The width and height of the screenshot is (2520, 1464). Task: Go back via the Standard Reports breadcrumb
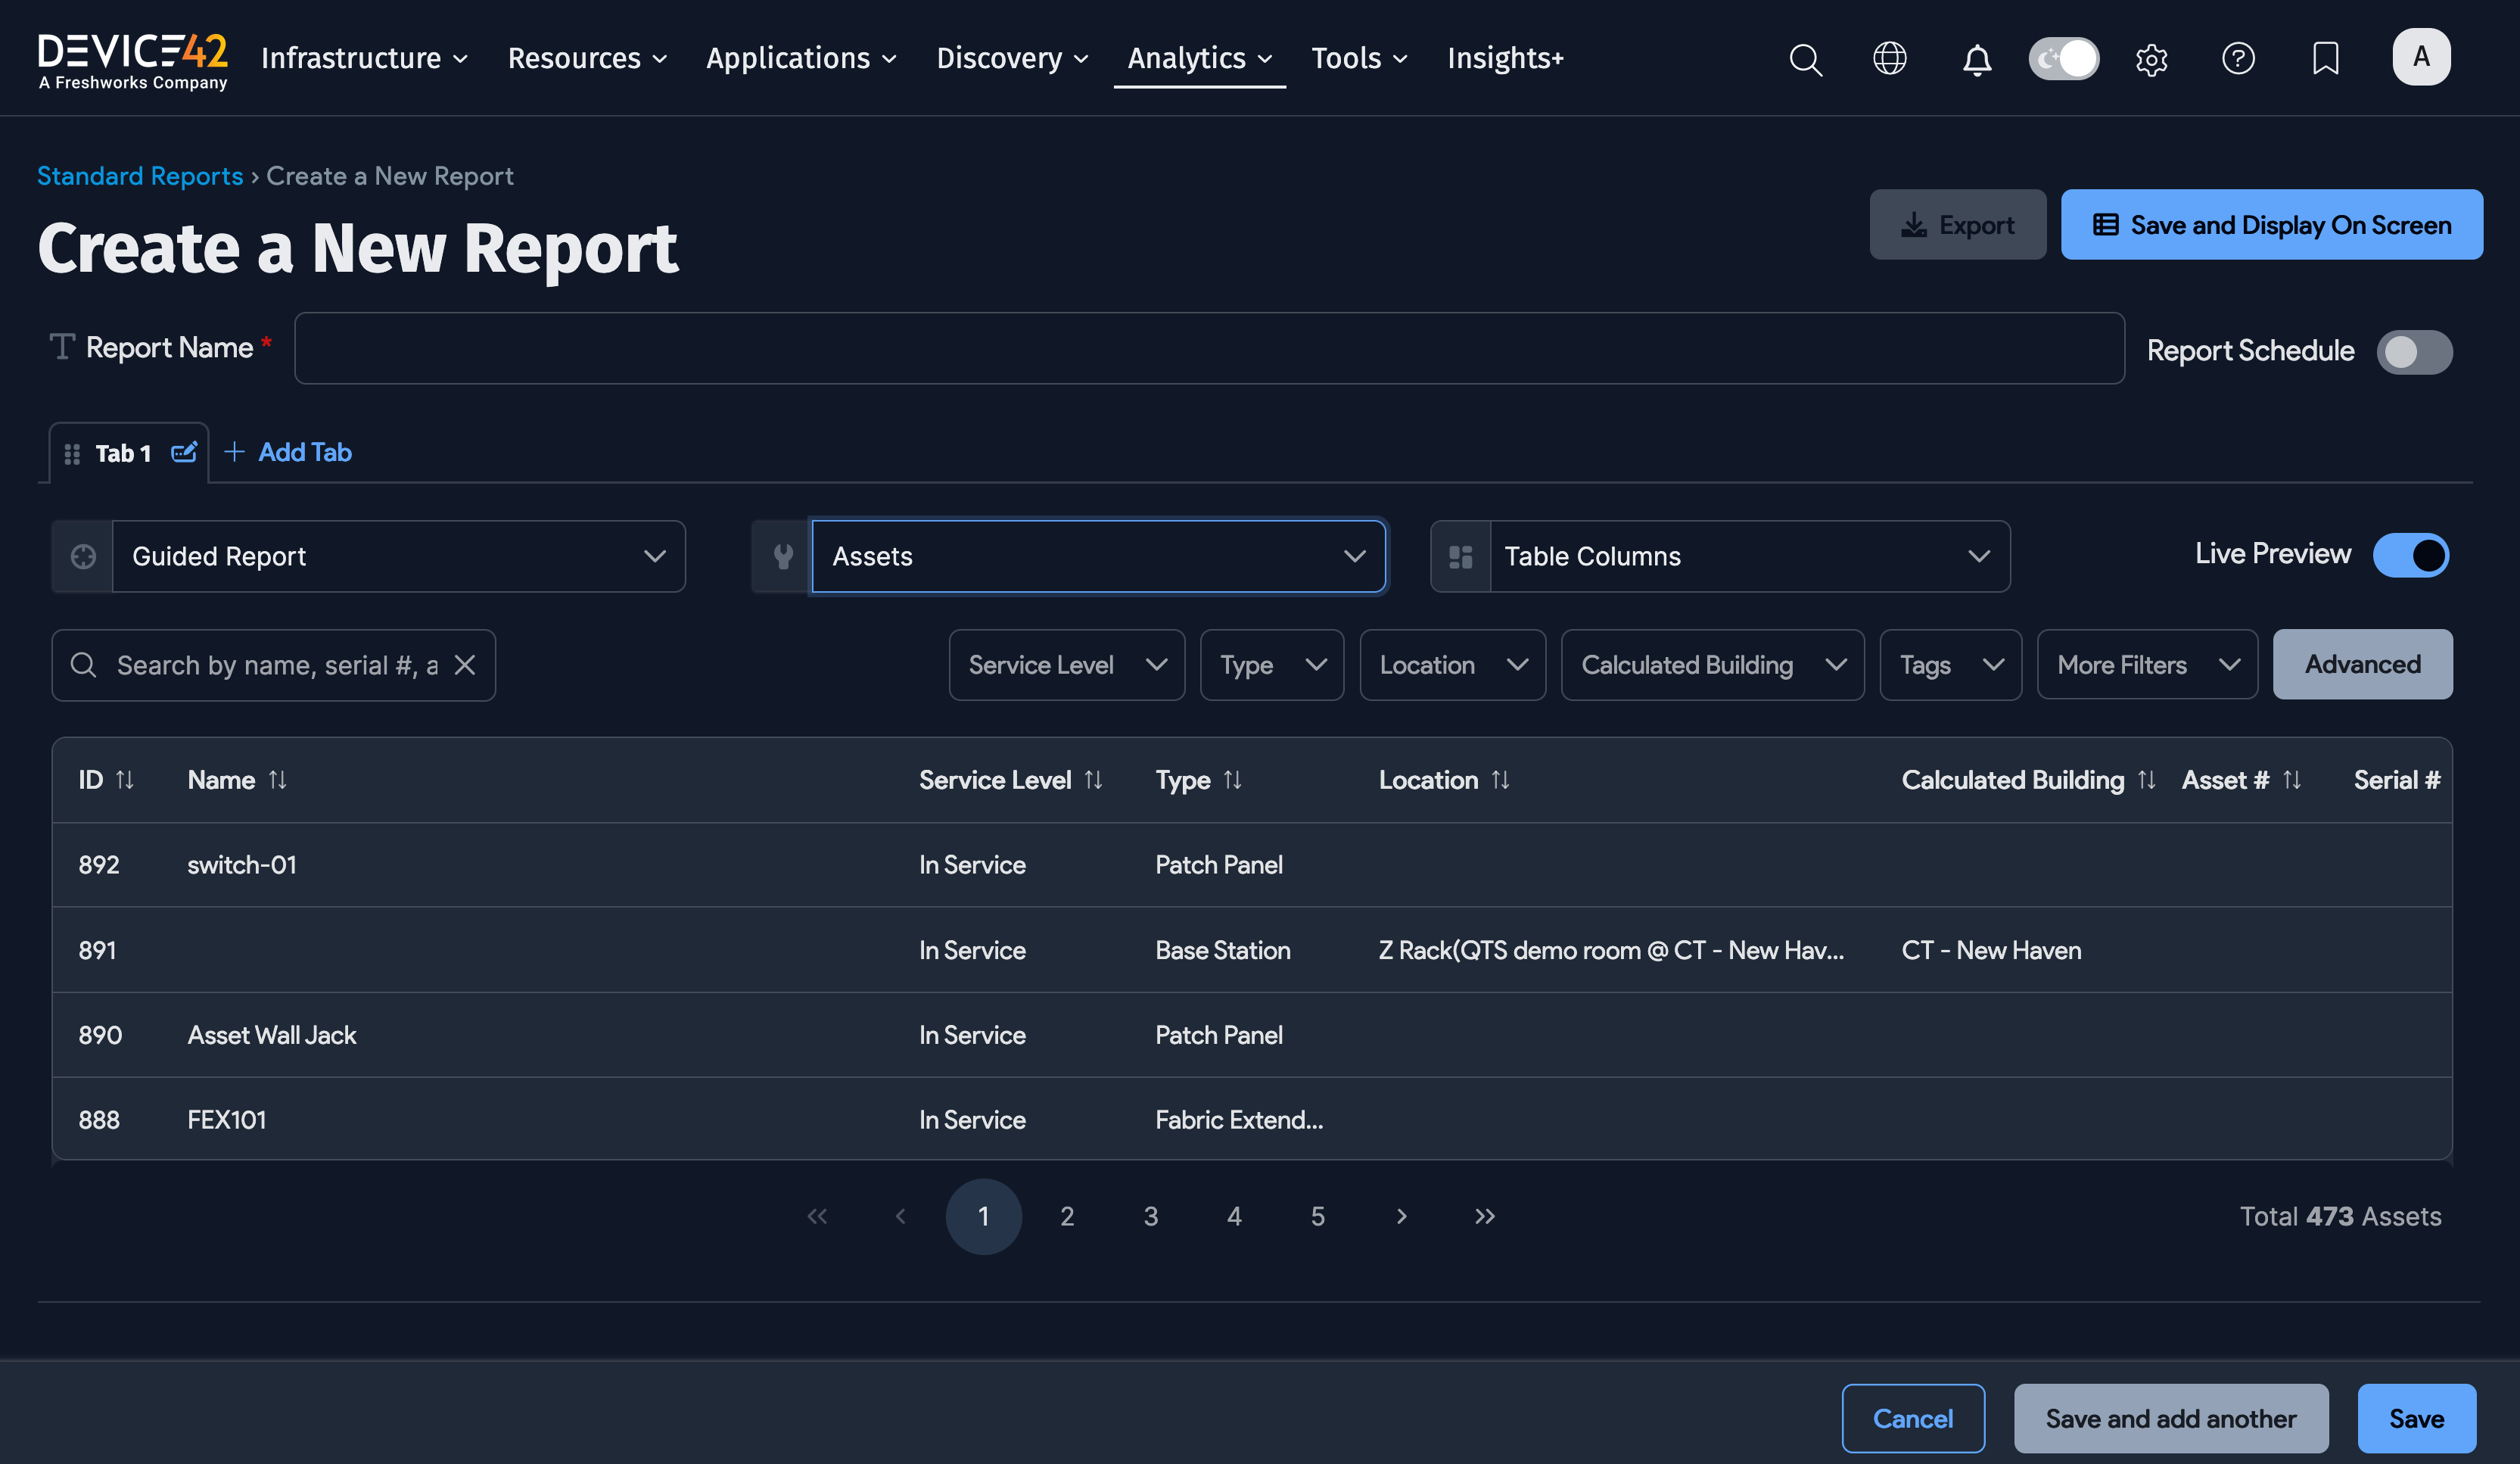click(x=140, y=175)
